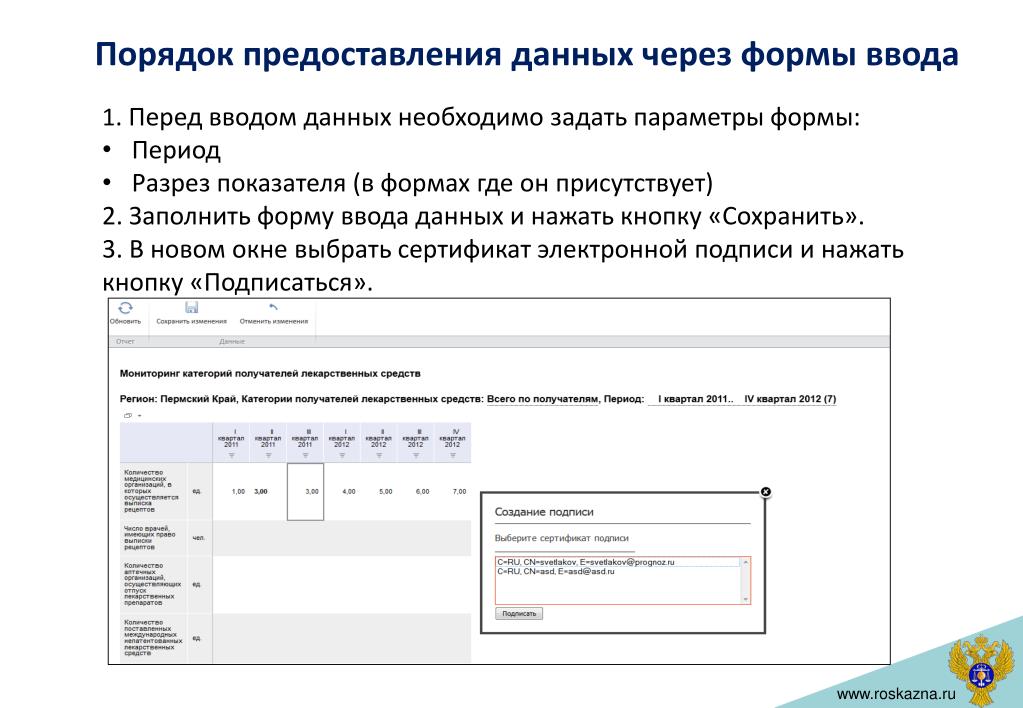The width and height of the screenshot is (1023, 708).
Task: Open the IV квартал 2012 (7) period selector
Action: [790, 399]
